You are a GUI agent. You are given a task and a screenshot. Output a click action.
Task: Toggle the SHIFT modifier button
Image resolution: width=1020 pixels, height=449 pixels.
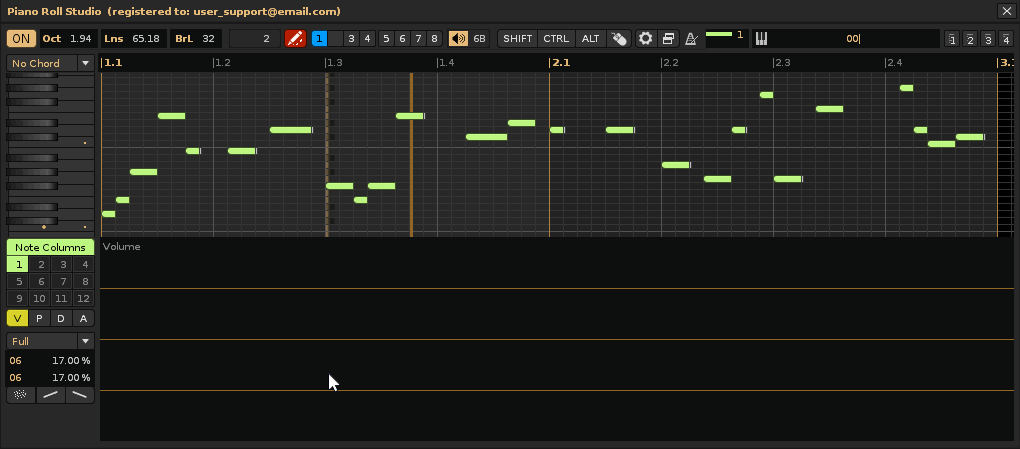click(518, 39)
